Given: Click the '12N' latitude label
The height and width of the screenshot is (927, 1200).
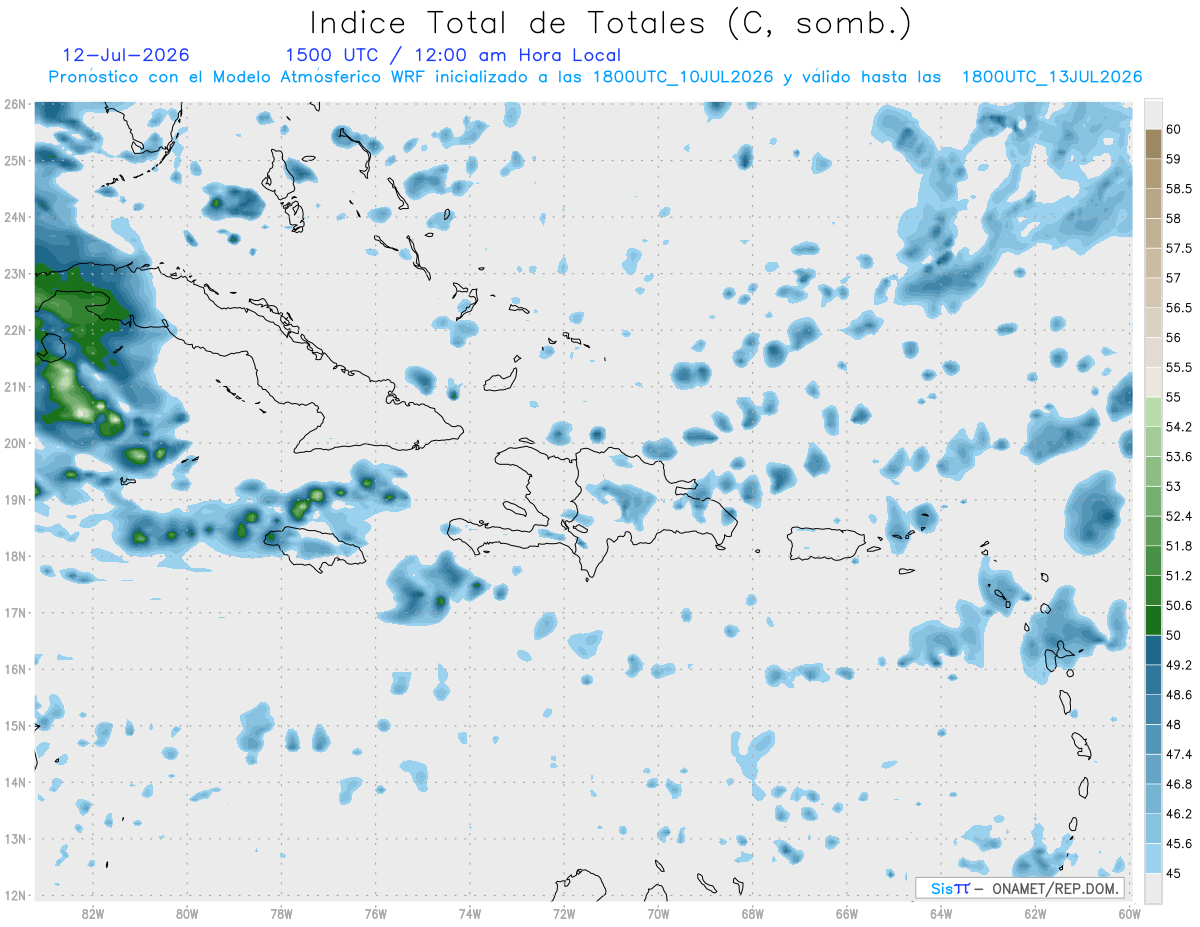Looking at the screenshot, I should (x=14, y=895).
